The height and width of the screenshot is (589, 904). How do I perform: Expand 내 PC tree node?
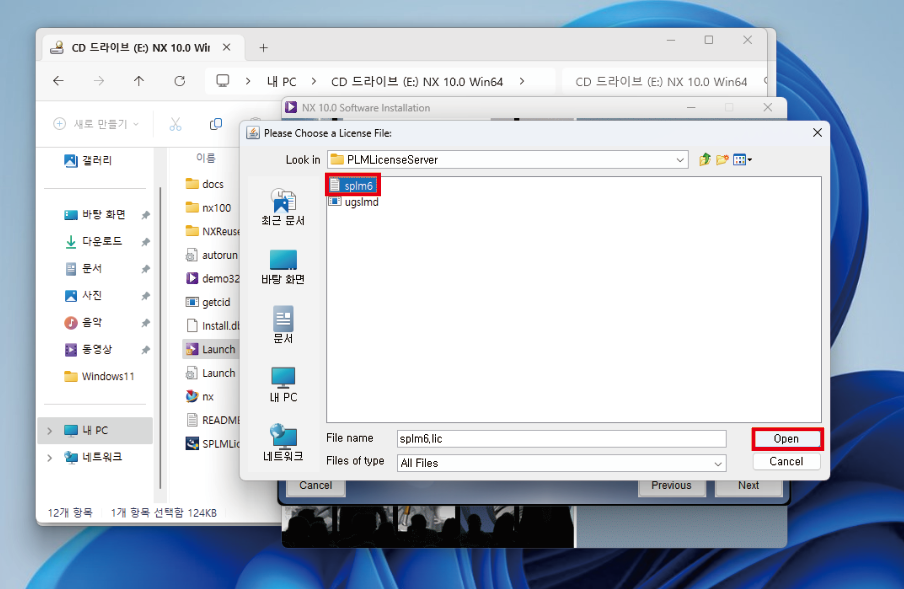click(x=50, y=431)
